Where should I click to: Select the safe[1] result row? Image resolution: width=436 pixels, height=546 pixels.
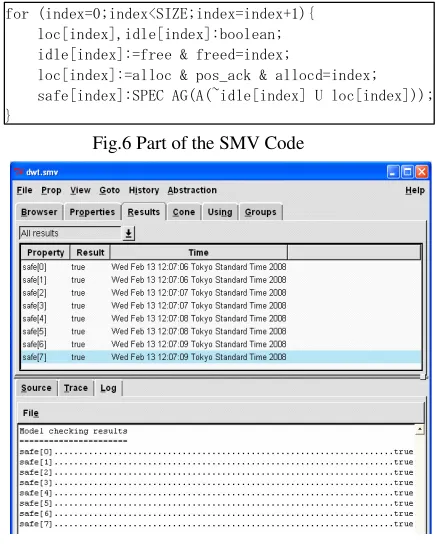click(x=221, y=280)
